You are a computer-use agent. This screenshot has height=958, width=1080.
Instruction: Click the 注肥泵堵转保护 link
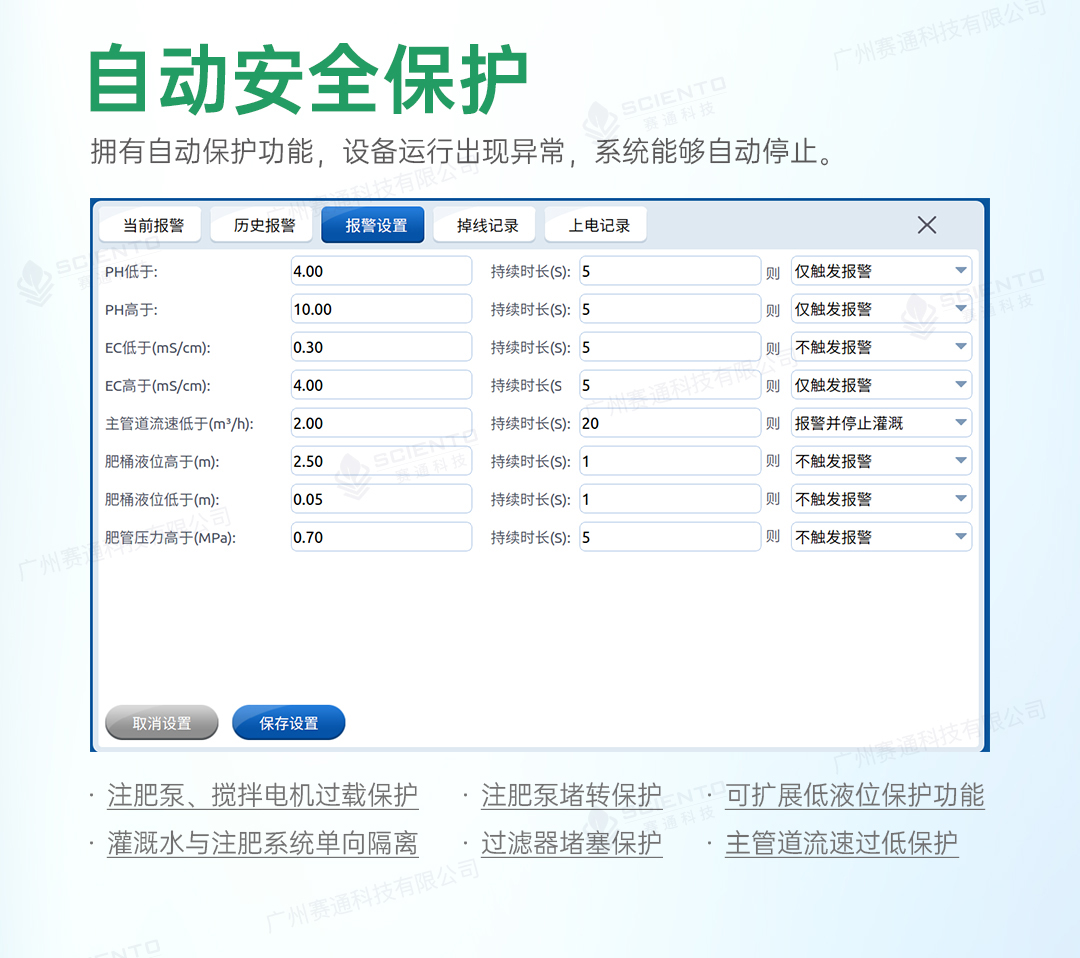[571, 795]
